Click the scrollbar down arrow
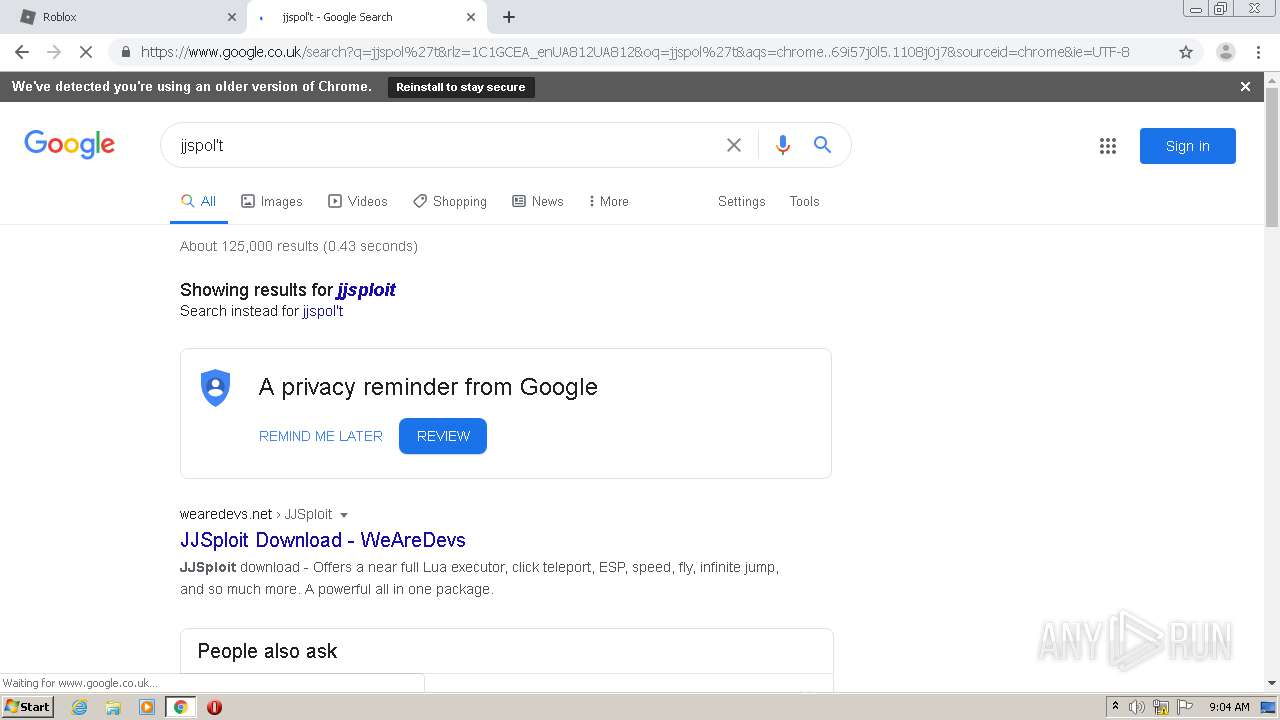1280x720 pixels. pos(1272,683)
